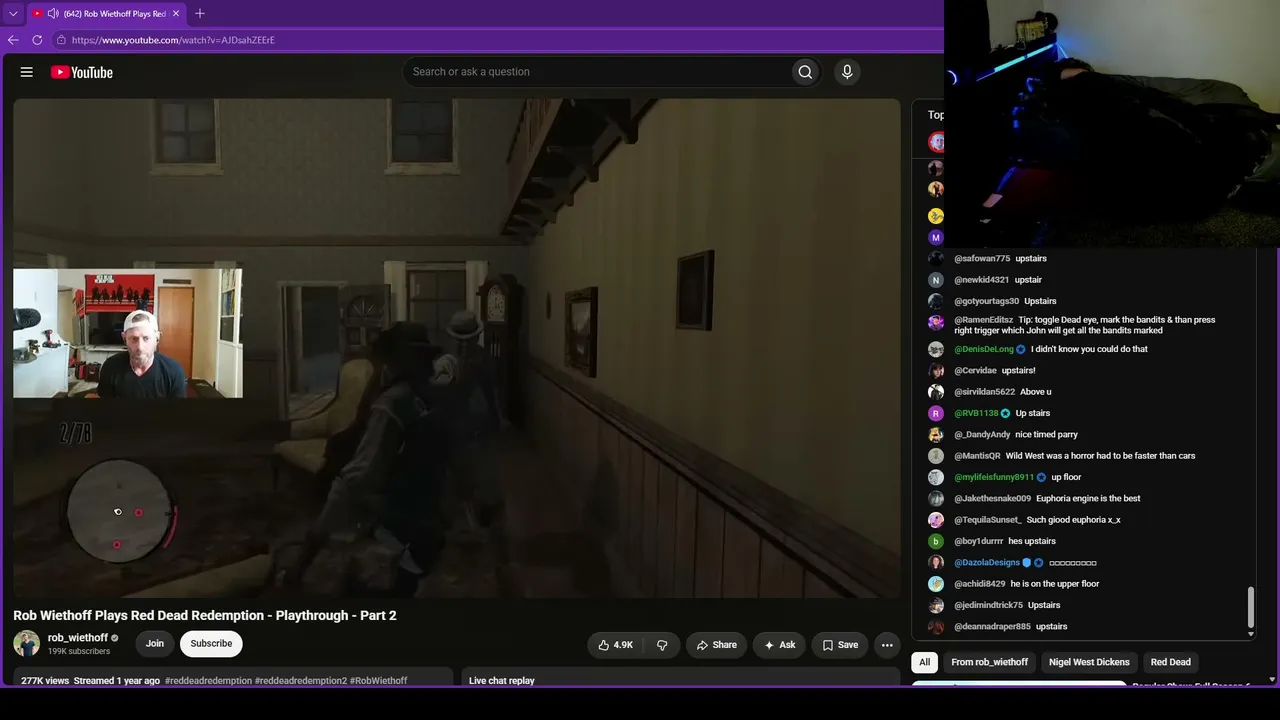Go to YouTube home via logo

pos(82,72)
